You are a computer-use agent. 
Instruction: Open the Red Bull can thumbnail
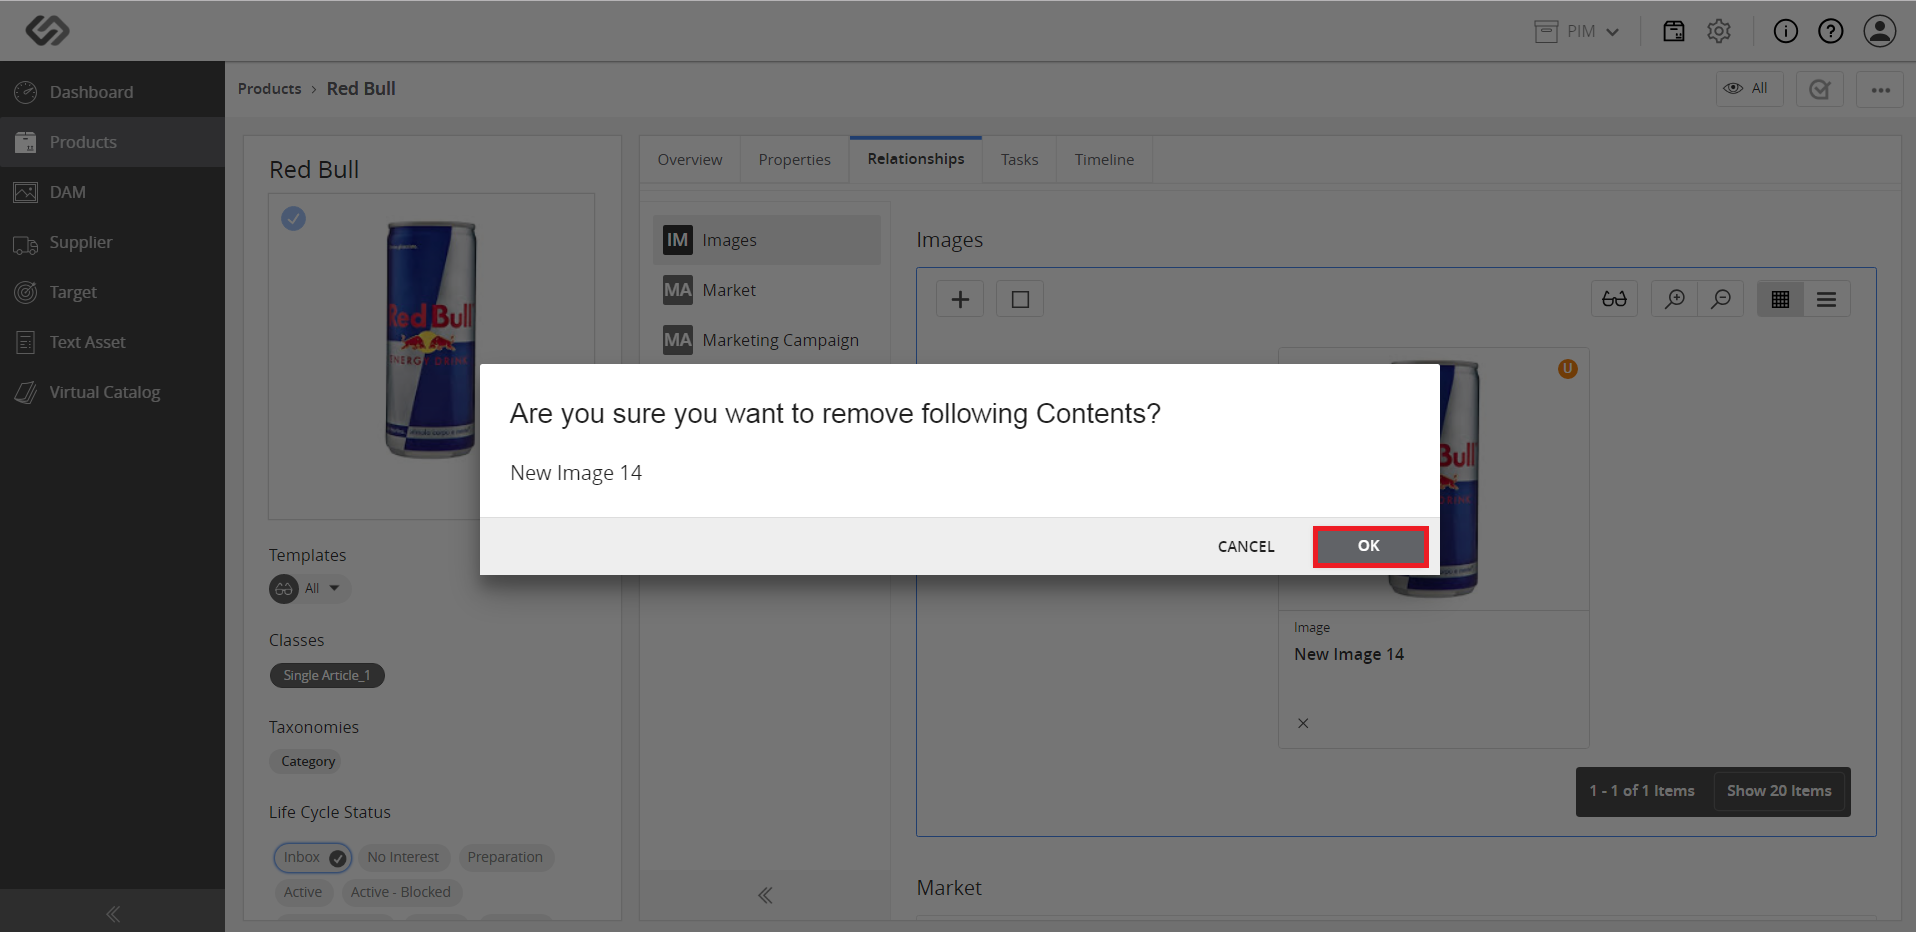coord(431,340)
